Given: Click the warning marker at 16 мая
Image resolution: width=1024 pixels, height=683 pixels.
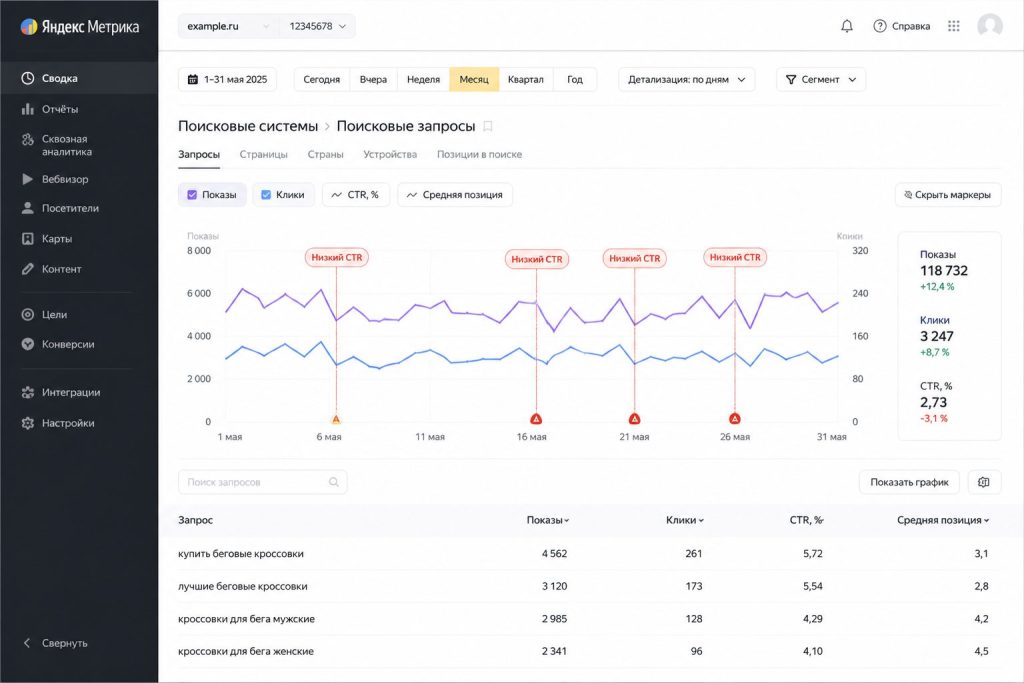Looking at the screenshot, I should coord(536,419).
